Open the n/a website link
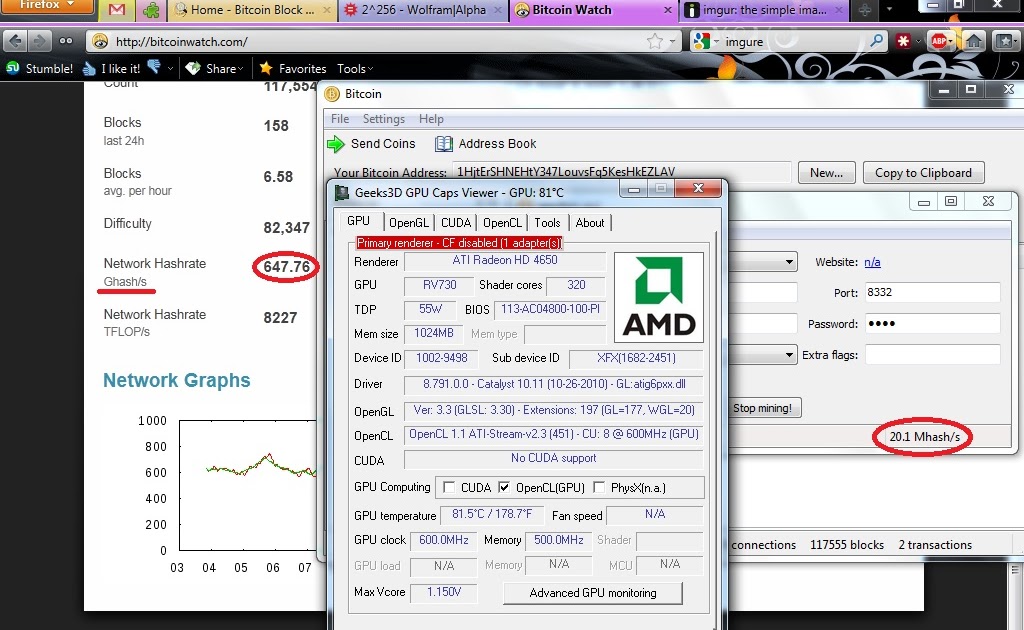1024x630 pixels. click(x=872, y=262)
